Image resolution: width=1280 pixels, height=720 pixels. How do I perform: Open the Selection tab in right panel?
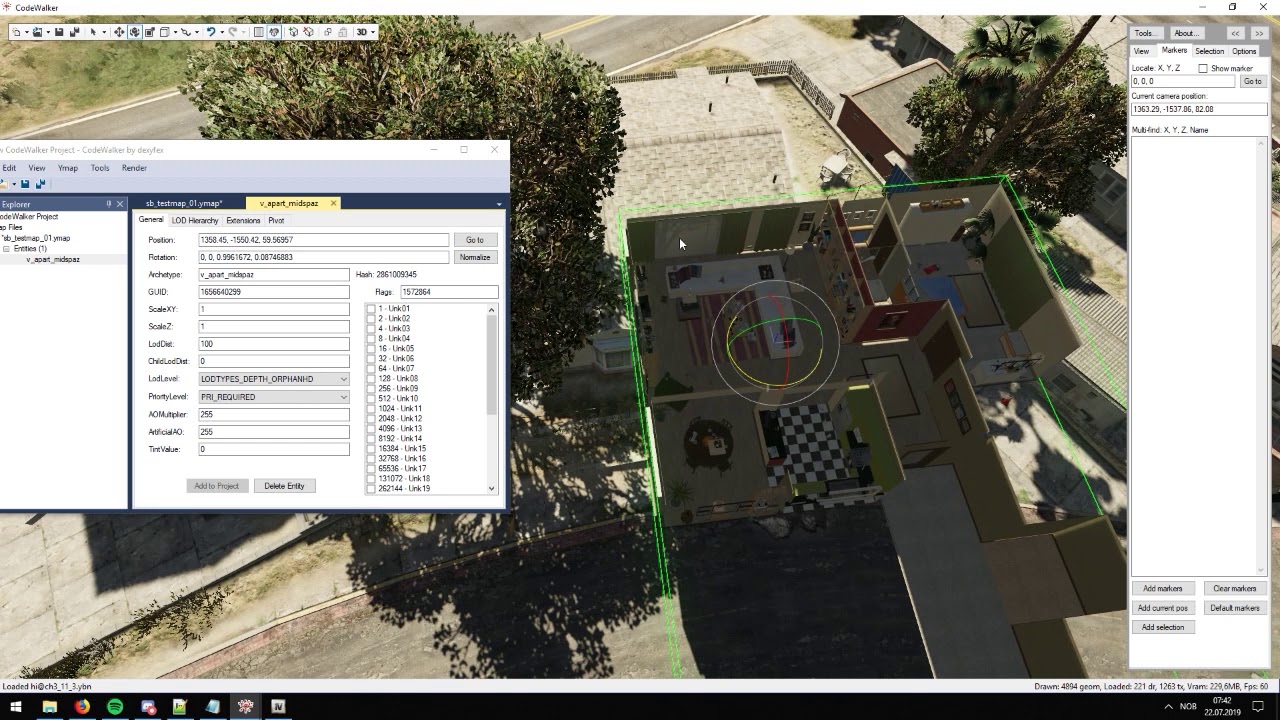(x=1209, y=51)
